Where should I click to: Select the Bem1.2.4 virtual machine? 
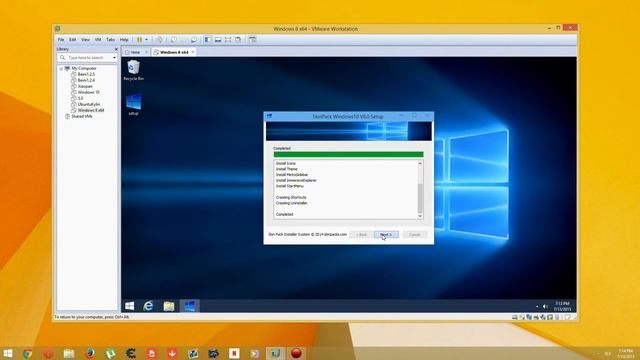pos(86,80)
